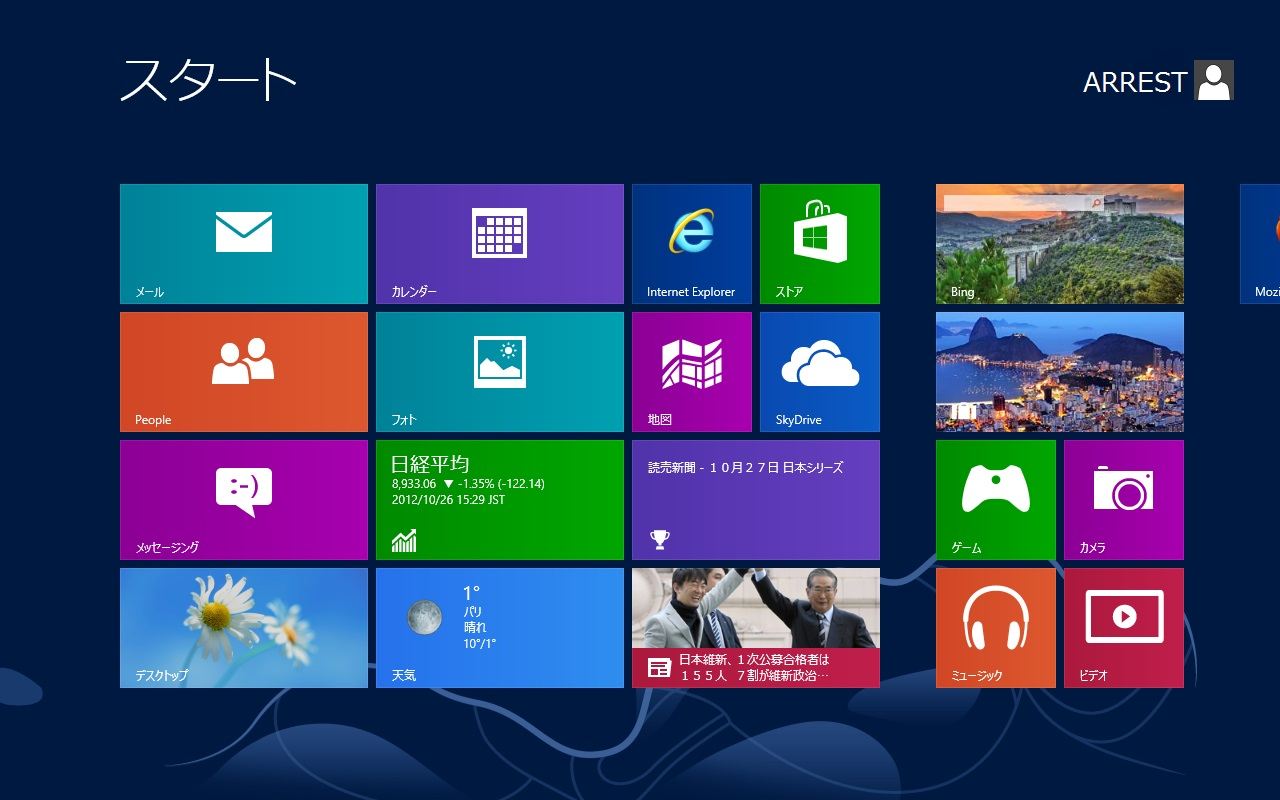Open the ミュージック music tile
Image resolution: width=1280 pixels, height=800 pixels.
click(996, 628)
